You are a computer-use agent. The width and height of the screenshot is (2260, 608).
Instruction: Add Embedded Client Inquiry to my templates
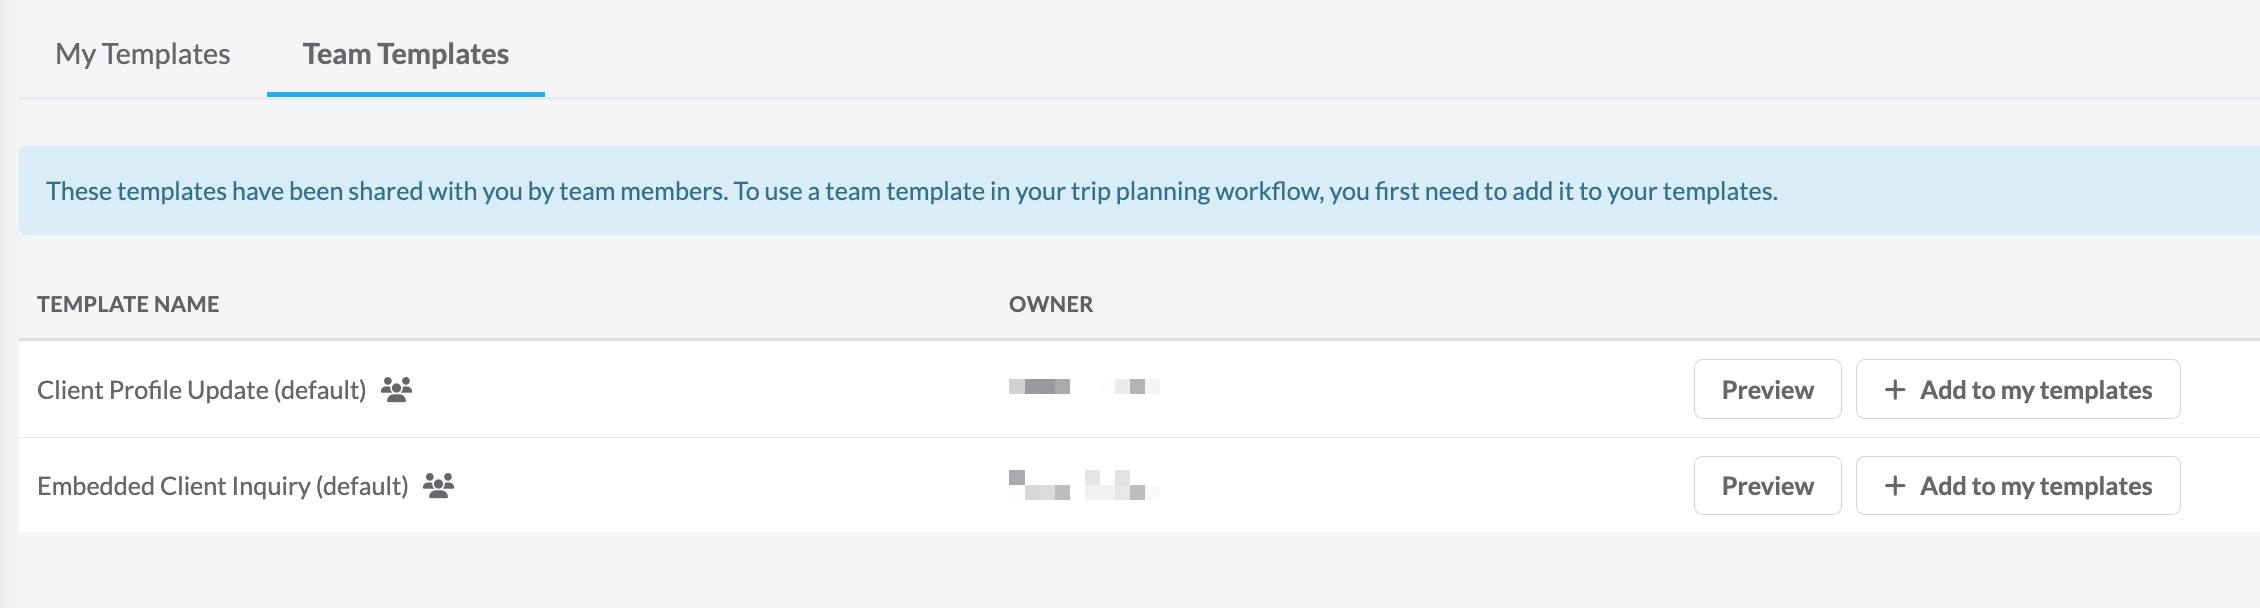[x=2035, y=485]
